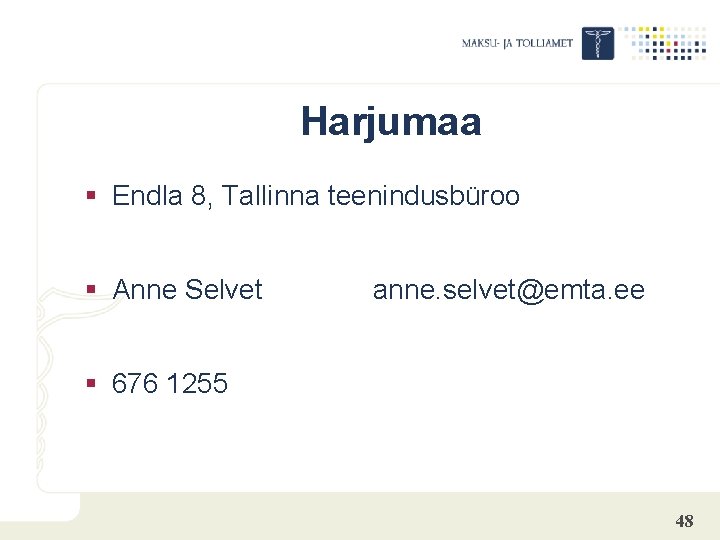The width and height of the screenshot is (720, 540).
Task: Click the word Tallinna in address line
Action: click(x=270, y=195)
